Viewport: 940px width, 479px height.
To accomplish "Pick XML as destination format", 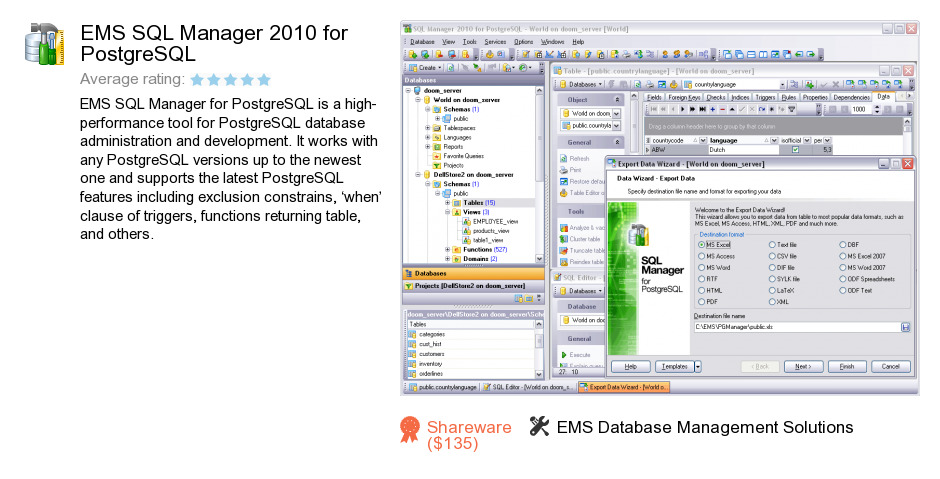I will coord(779,302).
